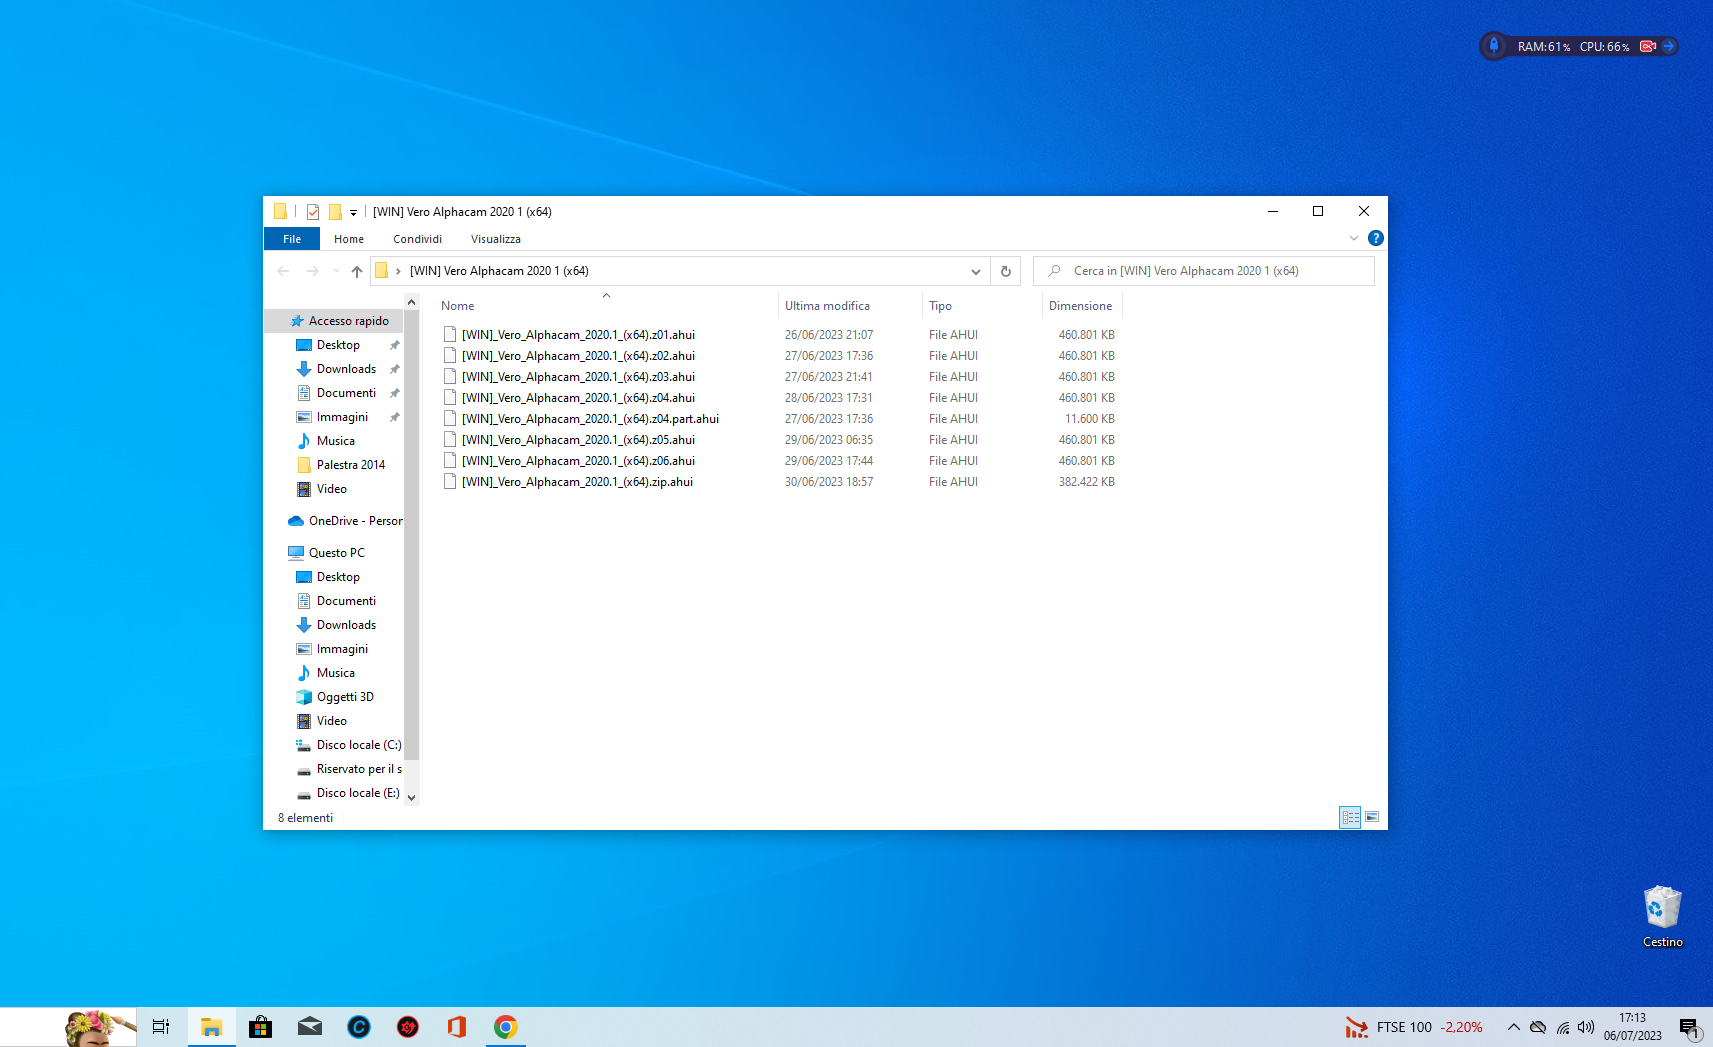1713x1047 pixels.
Task: Select the z01.ahui file
Action: pos(578,335)
